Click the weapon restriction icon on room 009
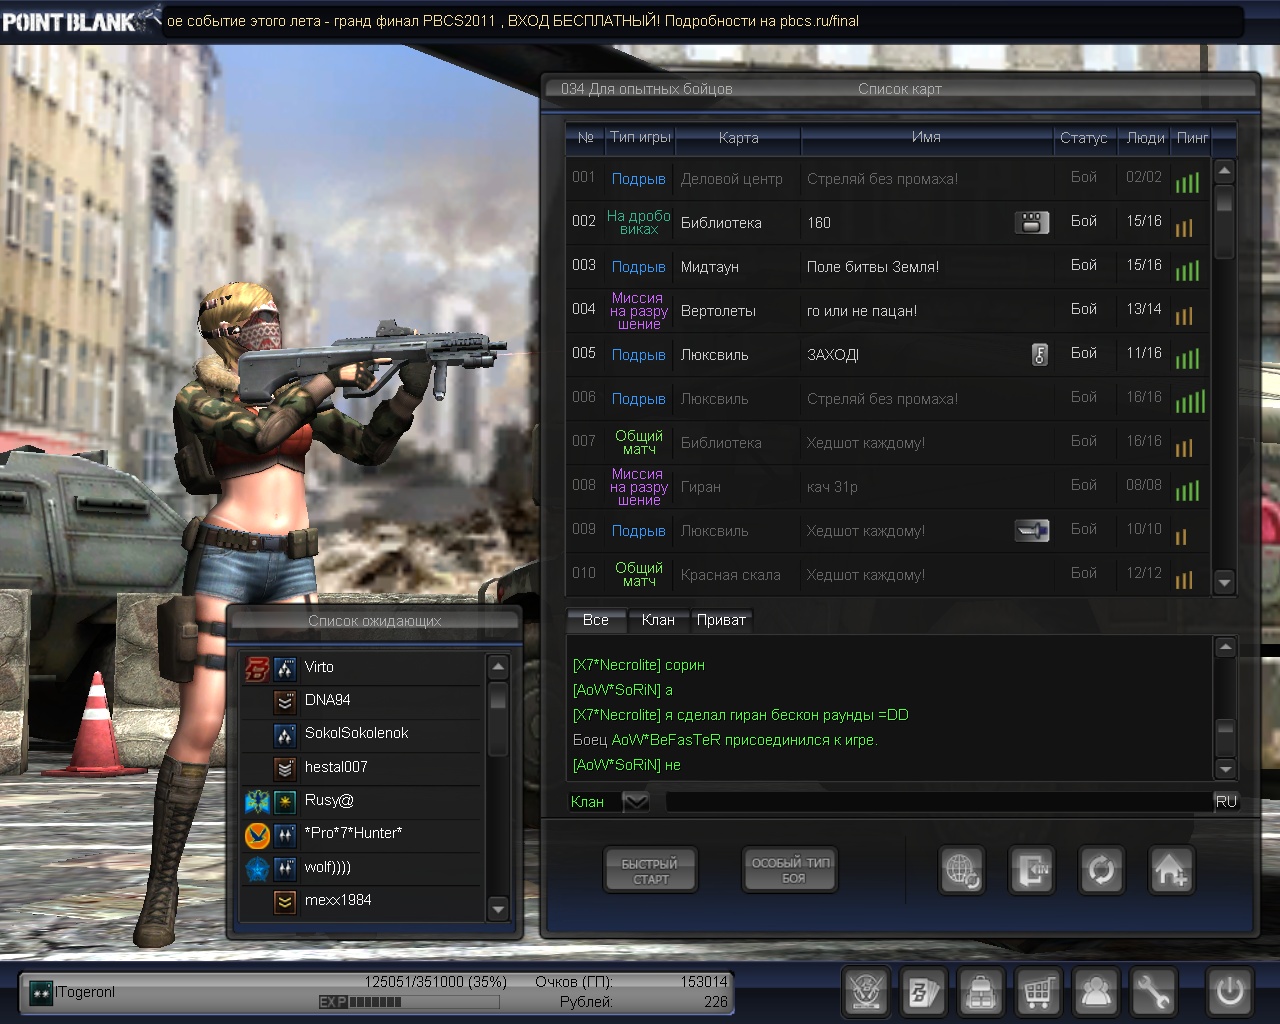Screen dimensions: 1280x1024 point(1032,530)
